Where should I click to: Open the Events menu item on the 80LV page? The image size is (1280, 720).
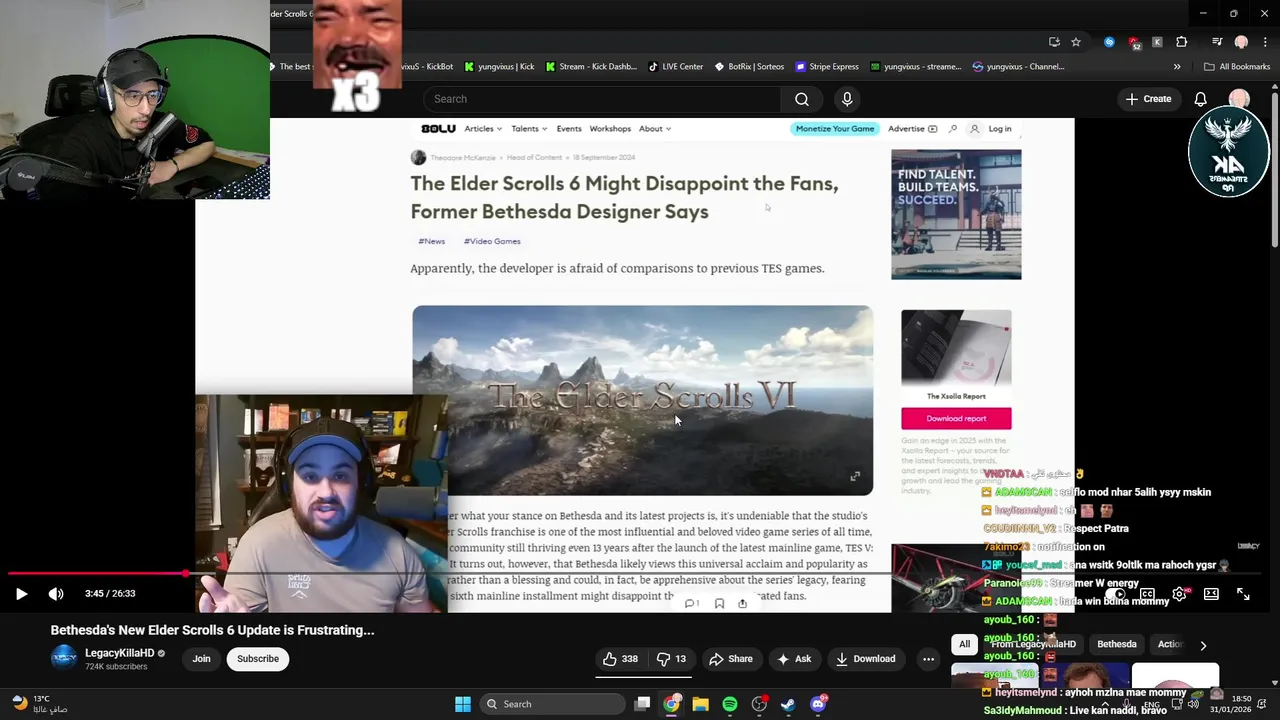(569, 129)
